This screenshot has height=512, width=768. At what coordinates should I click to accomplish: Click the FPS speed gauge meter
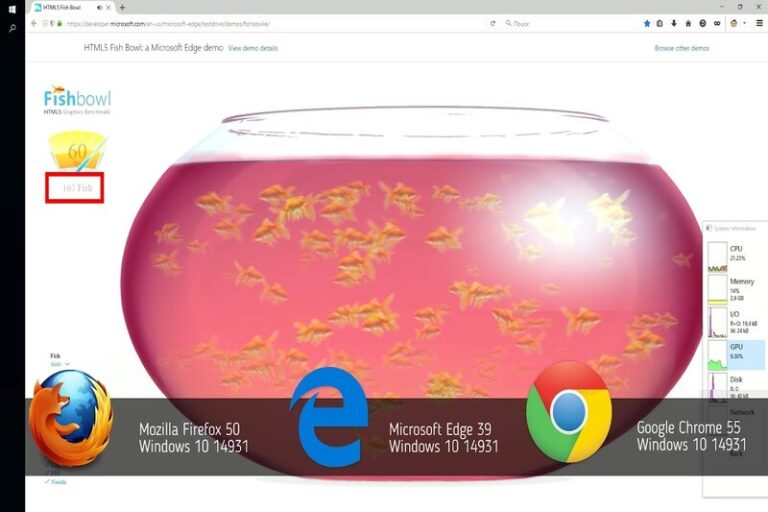click(77, 150)
